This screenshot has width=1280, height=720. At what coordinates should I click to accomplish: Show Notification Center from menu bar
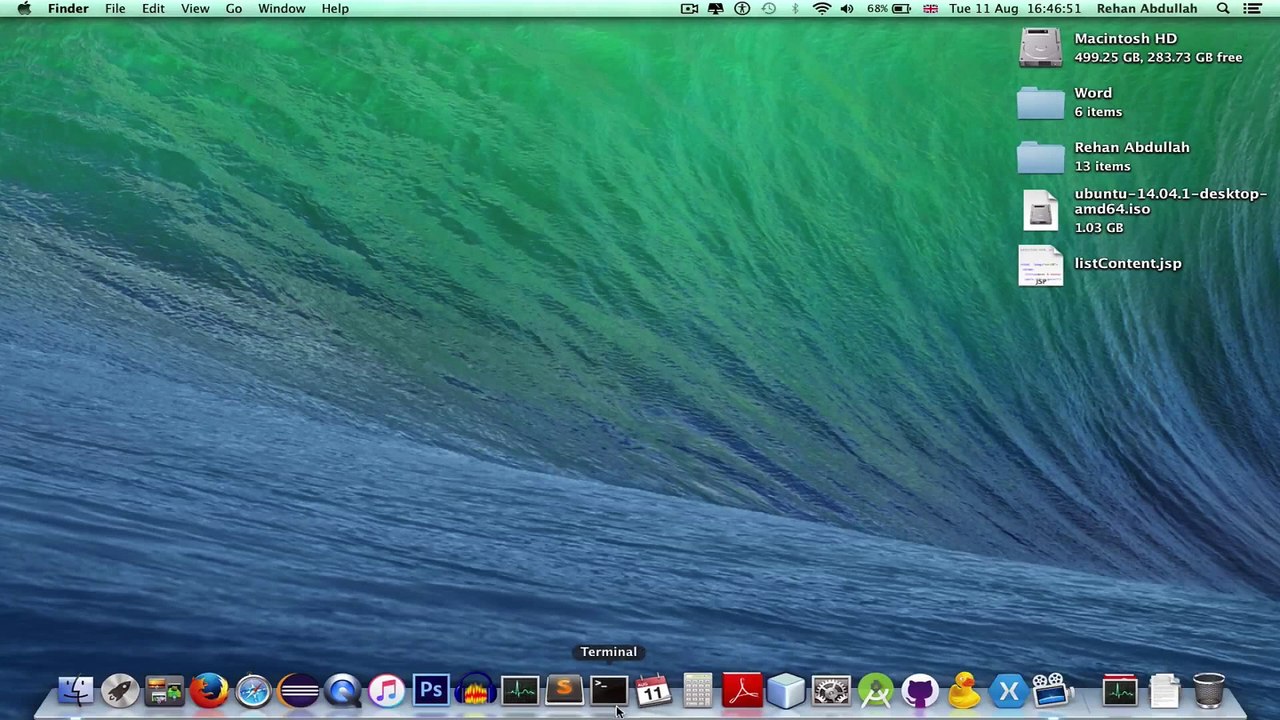(1252, 9)
